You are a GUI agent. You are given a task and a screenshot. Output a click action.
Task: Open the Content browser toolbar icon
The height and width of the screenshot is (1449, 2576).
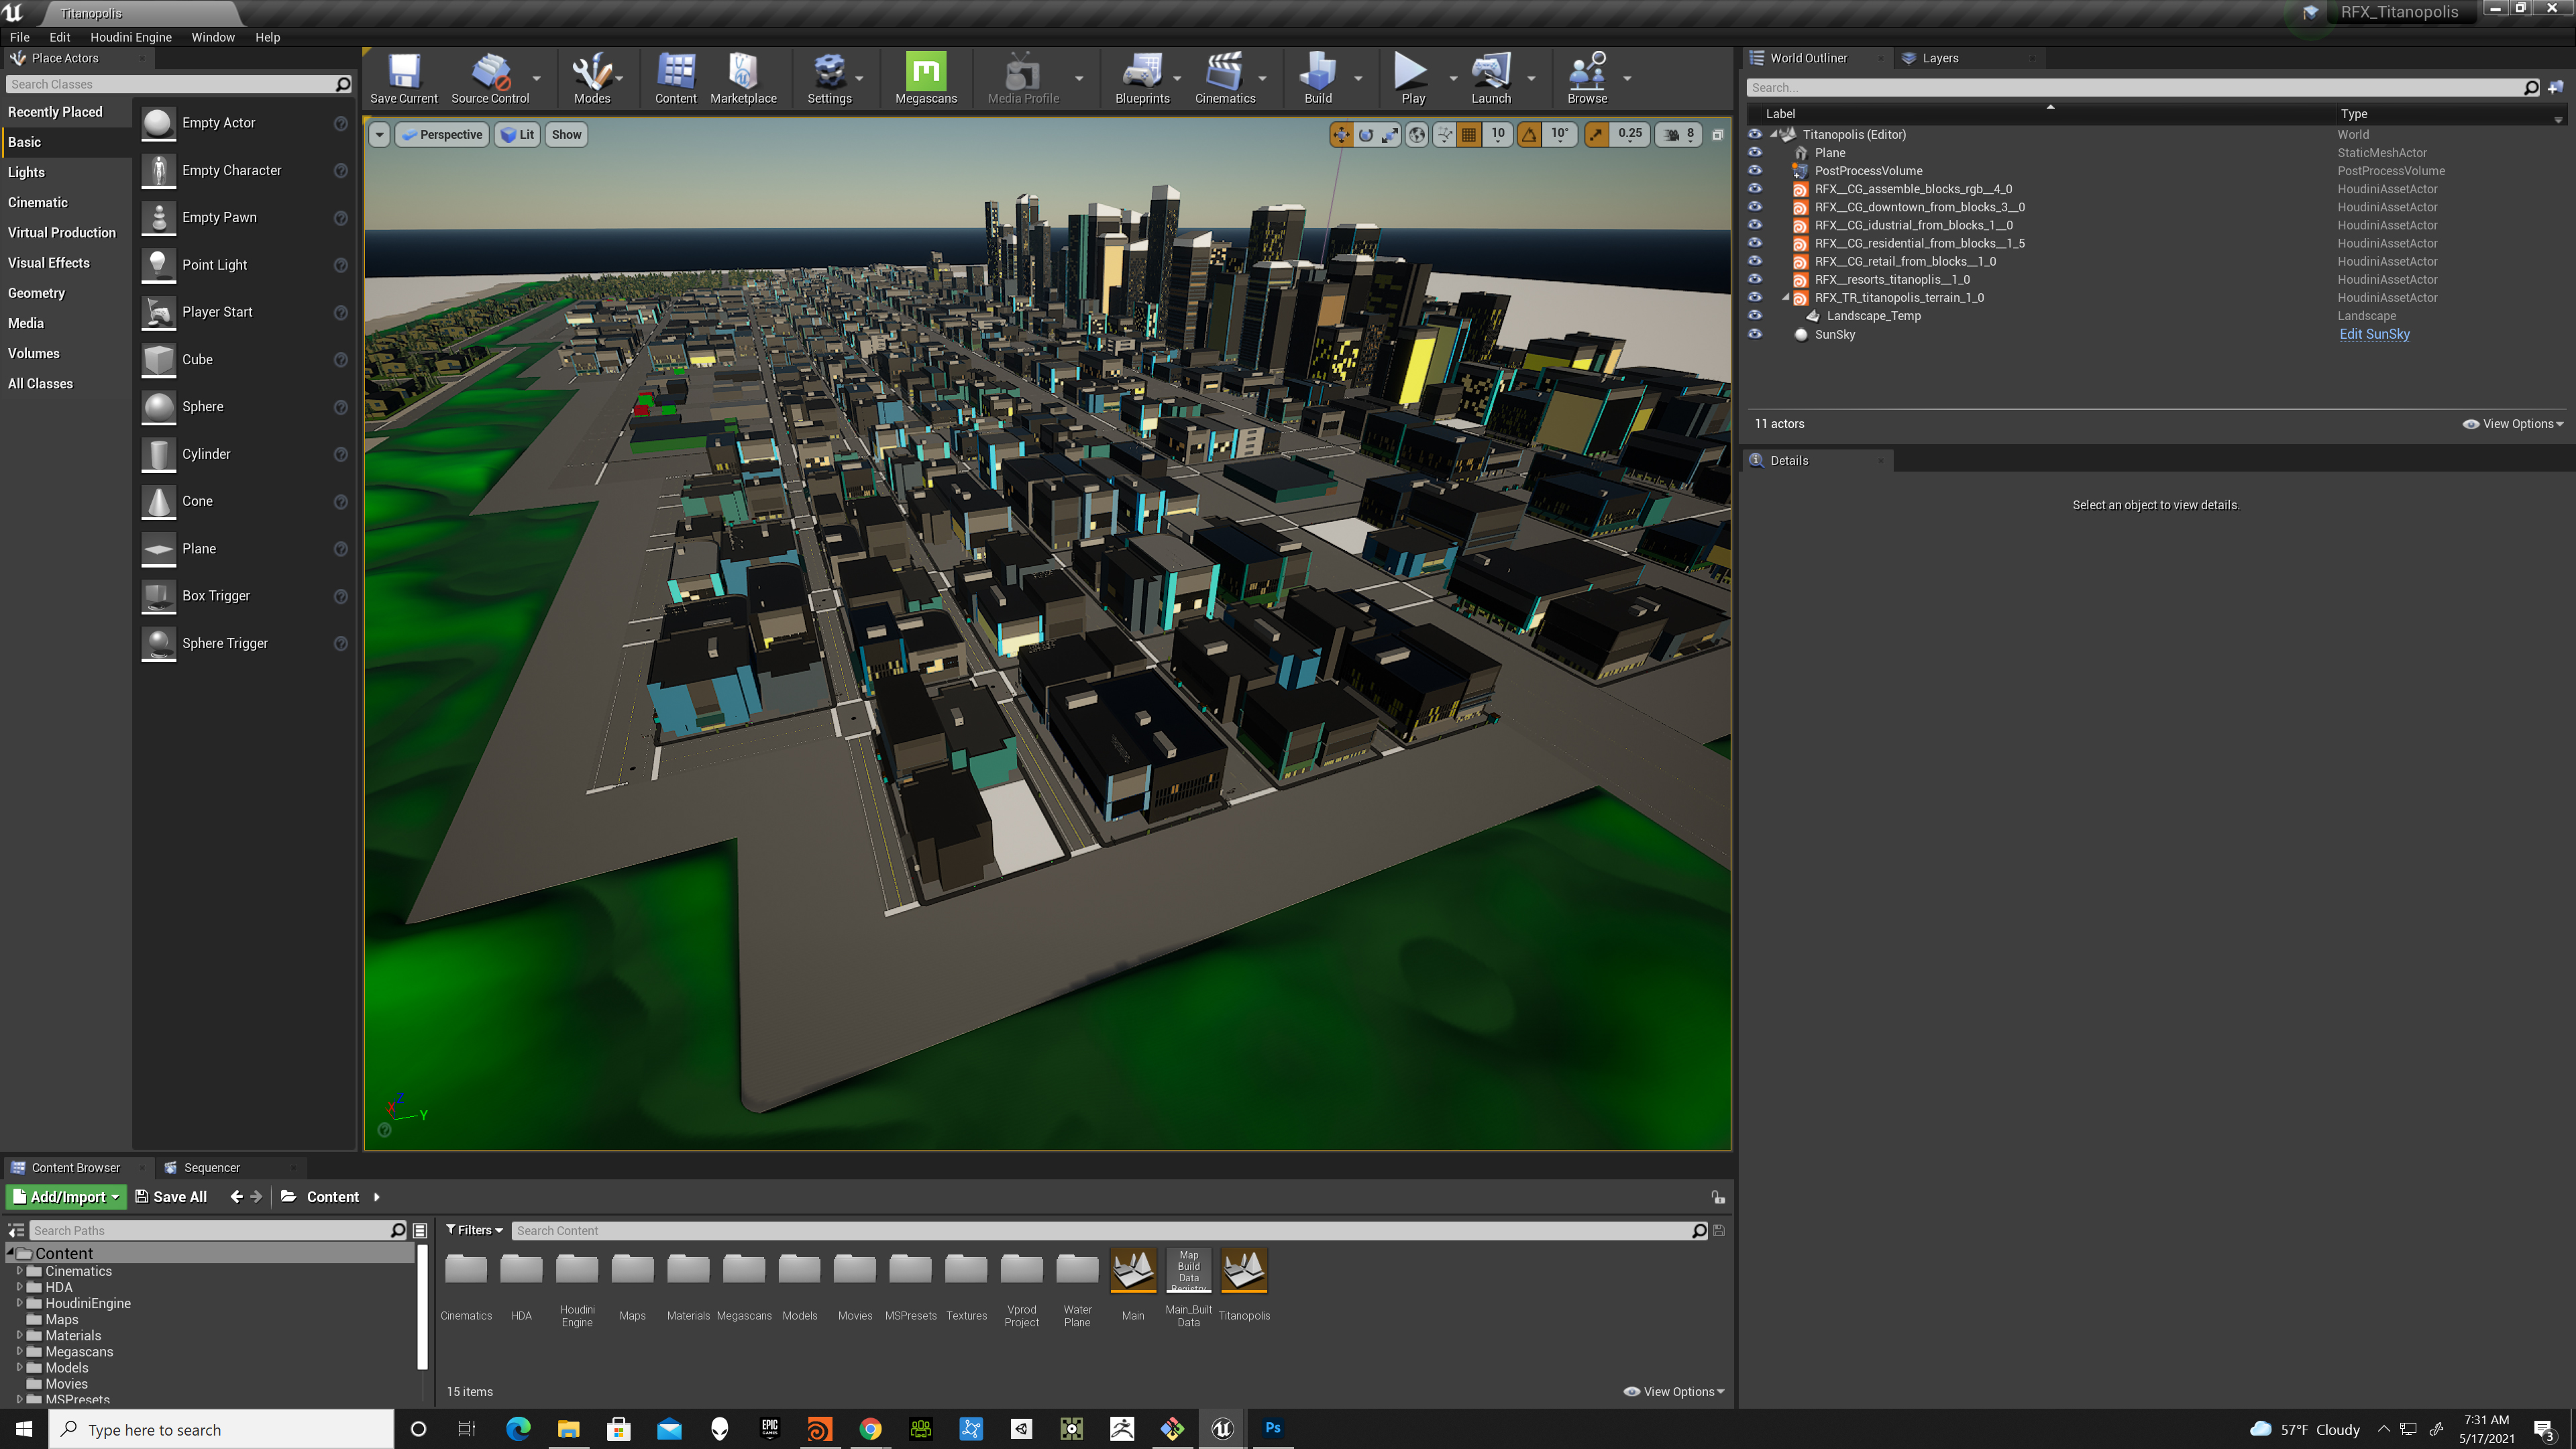coord(675,78)
